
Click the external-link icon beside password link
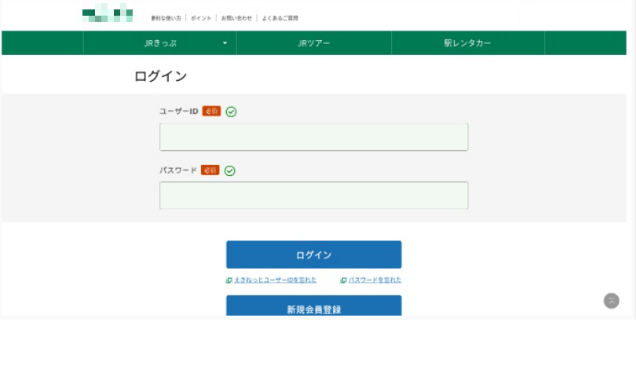pyautogui.click(x=344, y=280)
